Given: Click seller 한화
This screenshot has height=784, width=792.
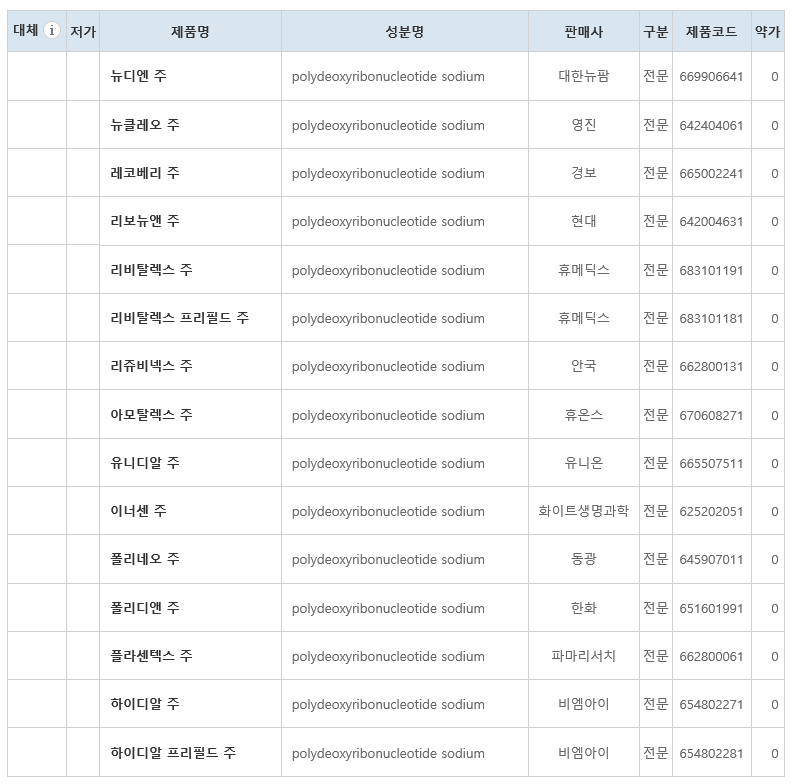Looking at the screenshot, I should coord(583,608).
